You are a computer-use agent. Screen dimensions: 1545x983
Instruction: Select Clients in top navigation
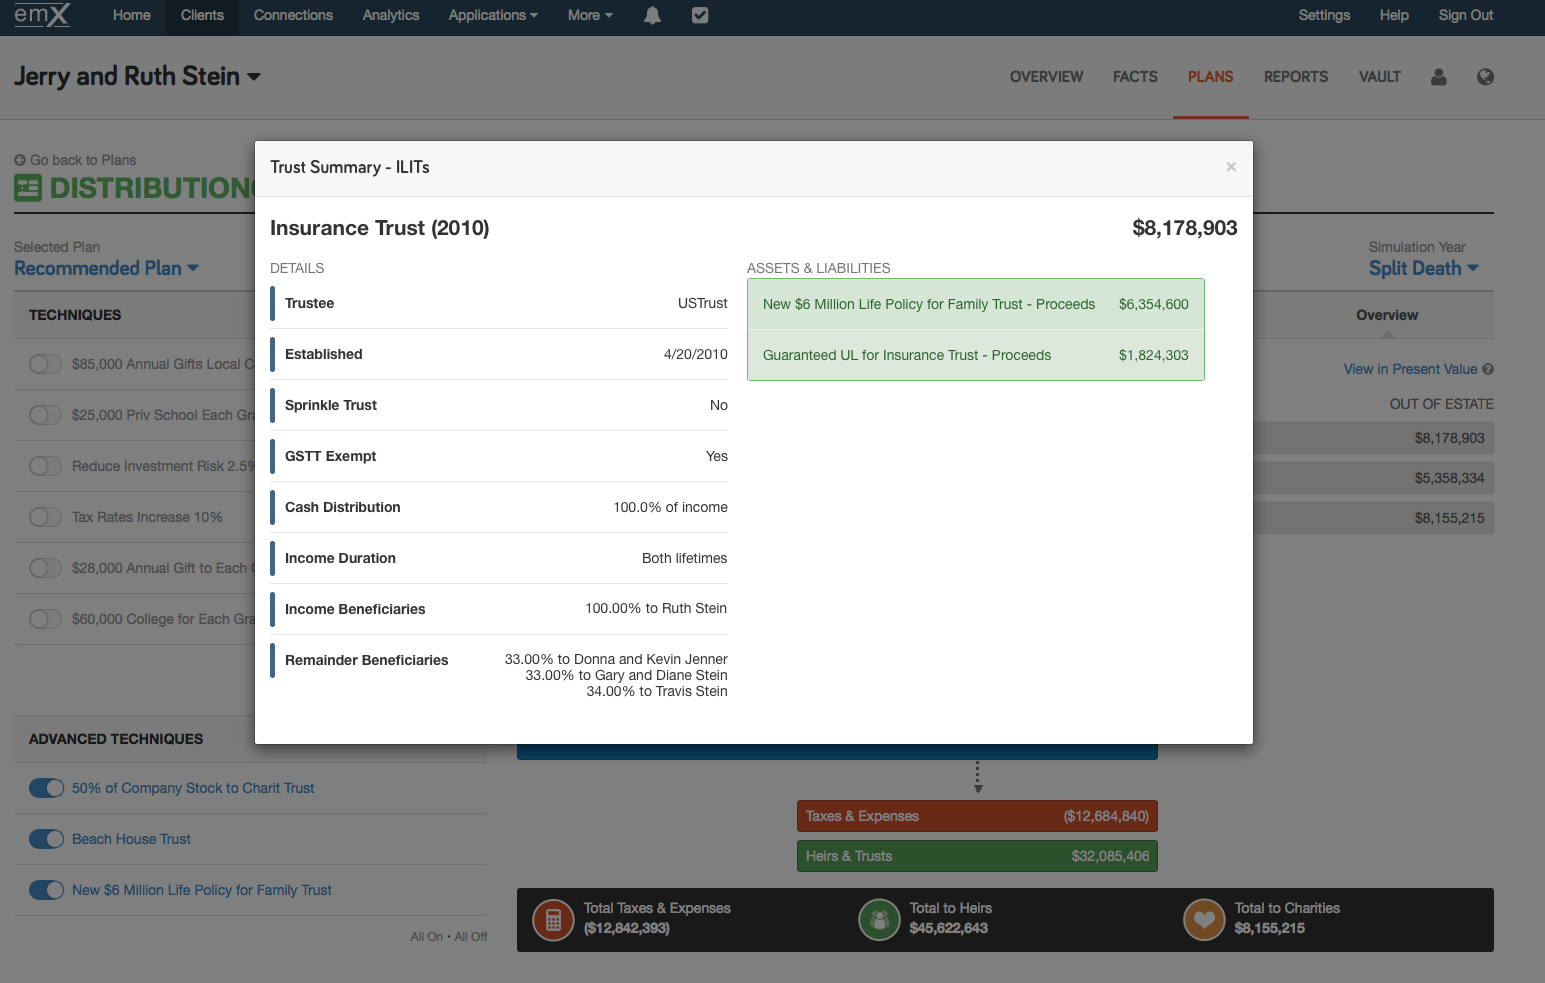(202, 15)
